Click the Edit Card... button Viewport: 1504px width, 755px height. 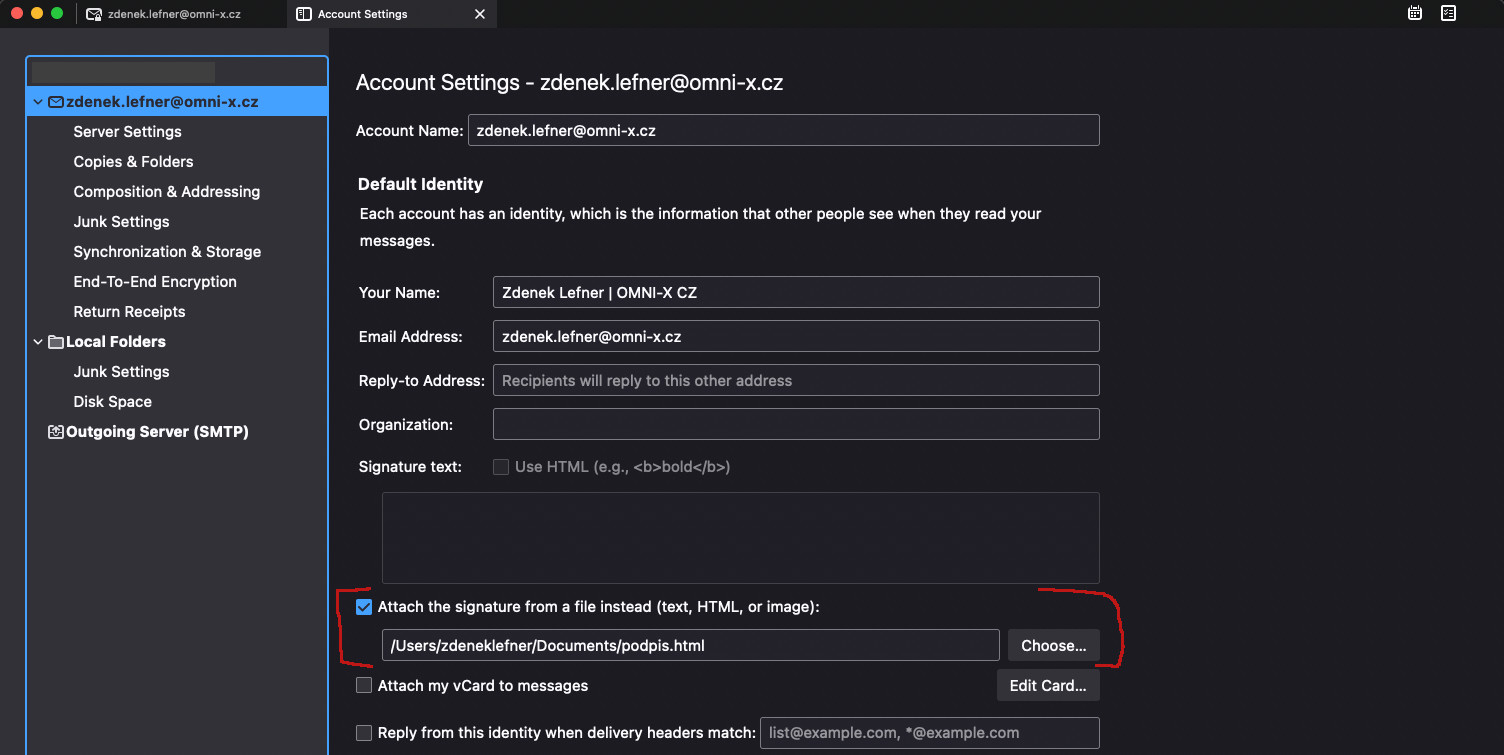click(1047, 686)
